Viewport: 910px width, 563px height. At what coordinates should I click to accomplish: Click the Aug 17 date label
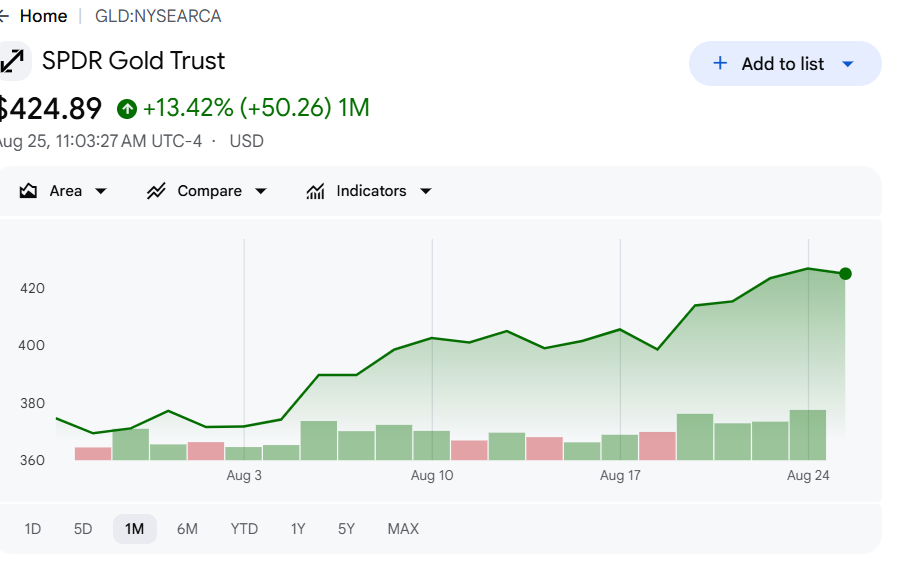tap(620, 475)
